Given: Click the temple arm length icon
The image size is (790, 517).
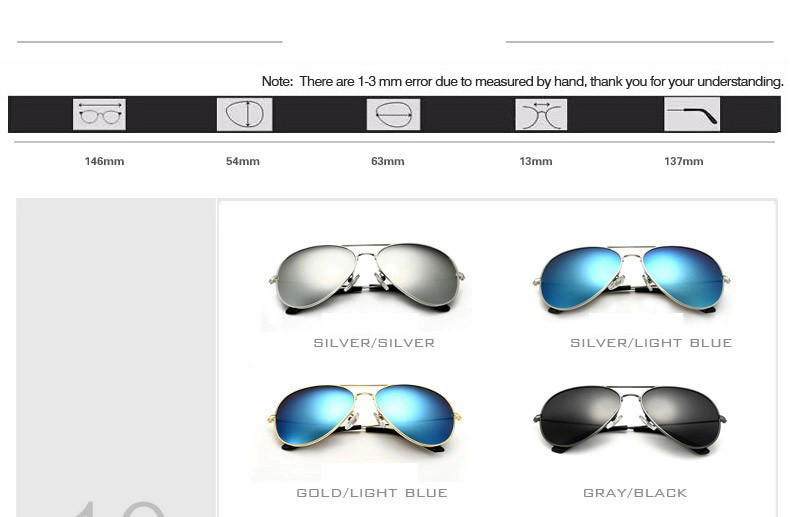Looking at the screenshot, I should pyautogui.click(x=692, y=114).
